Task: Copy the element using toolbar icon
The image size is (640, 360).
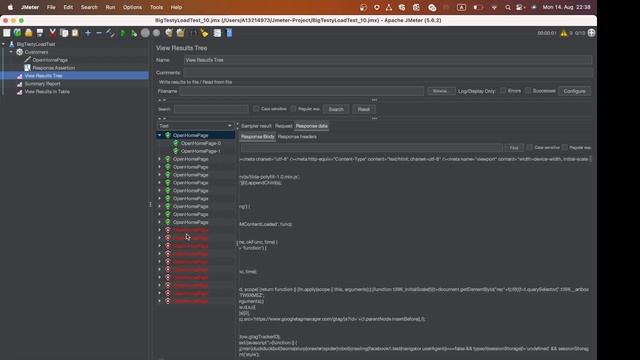Action: point(64,33)
